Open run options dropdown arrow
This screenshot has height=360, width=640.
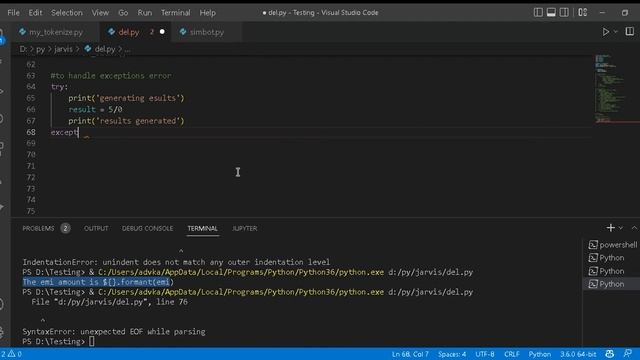616,32
